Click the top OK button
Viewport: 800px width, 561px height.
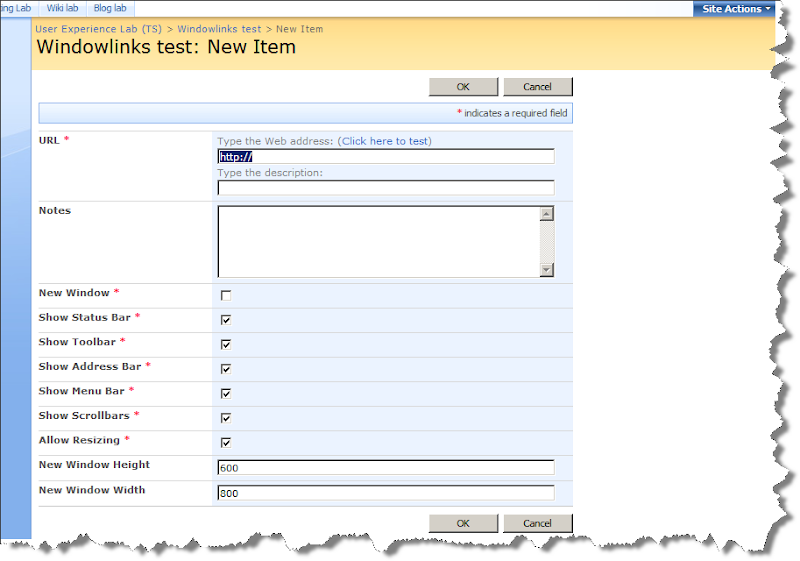[463, 87]
